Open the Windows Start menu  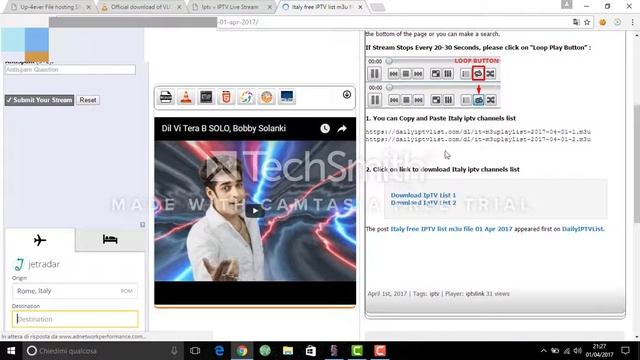click(x=11, y=351)
